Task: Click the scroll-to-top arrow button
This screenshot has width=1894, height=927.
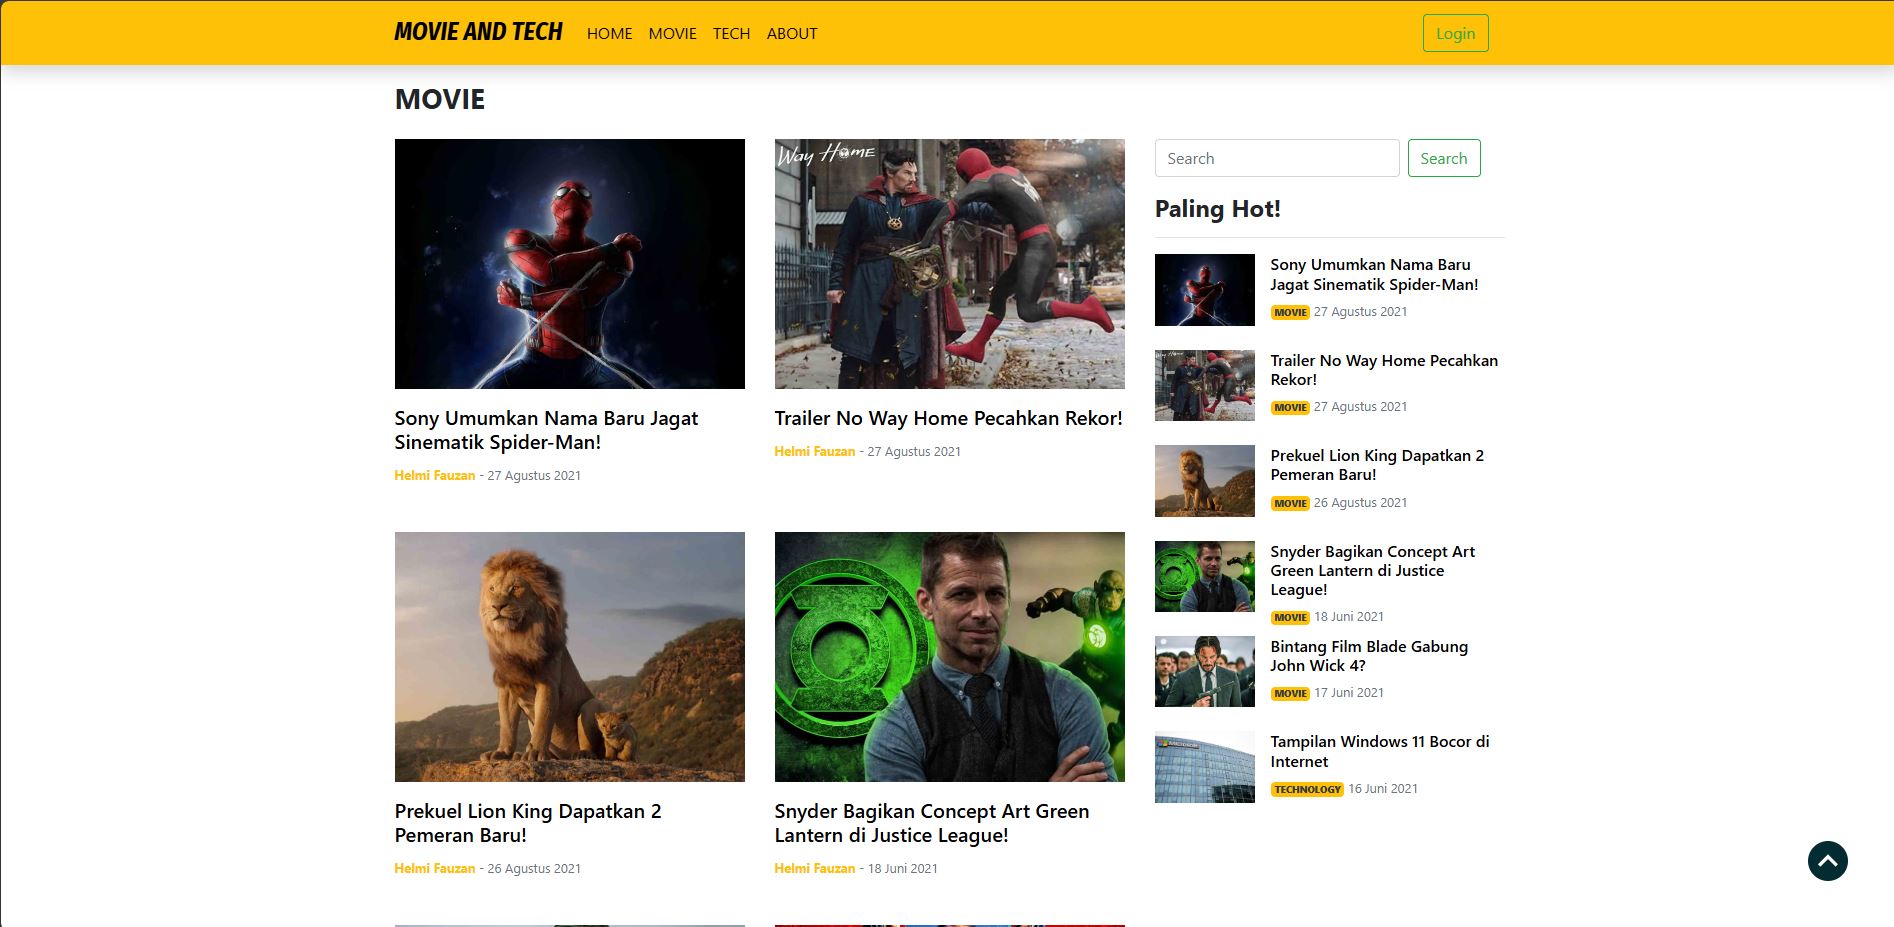Action: point(1827,861)
